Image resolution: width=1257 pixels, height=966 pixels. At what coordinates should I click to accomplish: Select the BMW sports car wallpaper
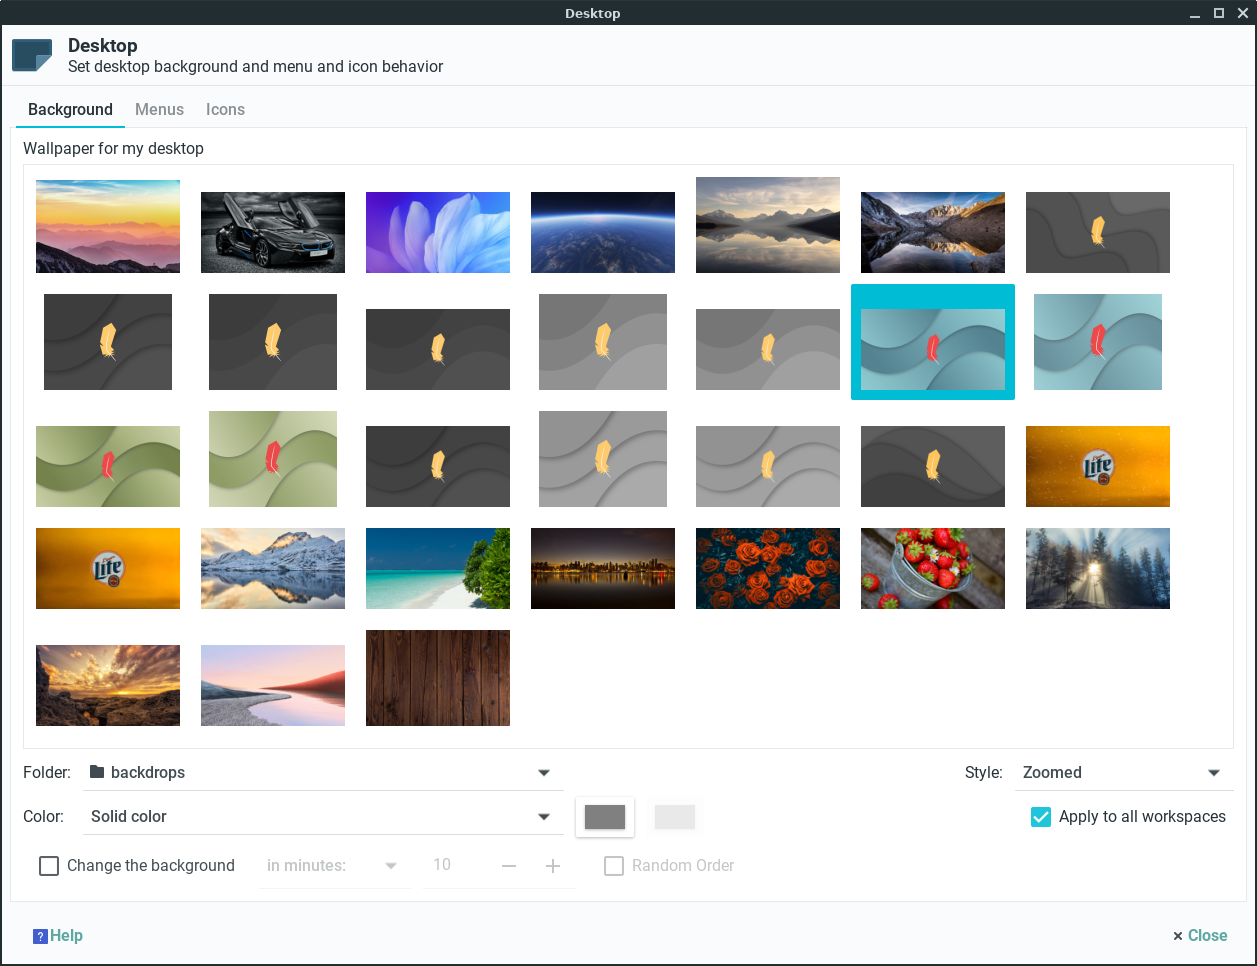(272, 232)
